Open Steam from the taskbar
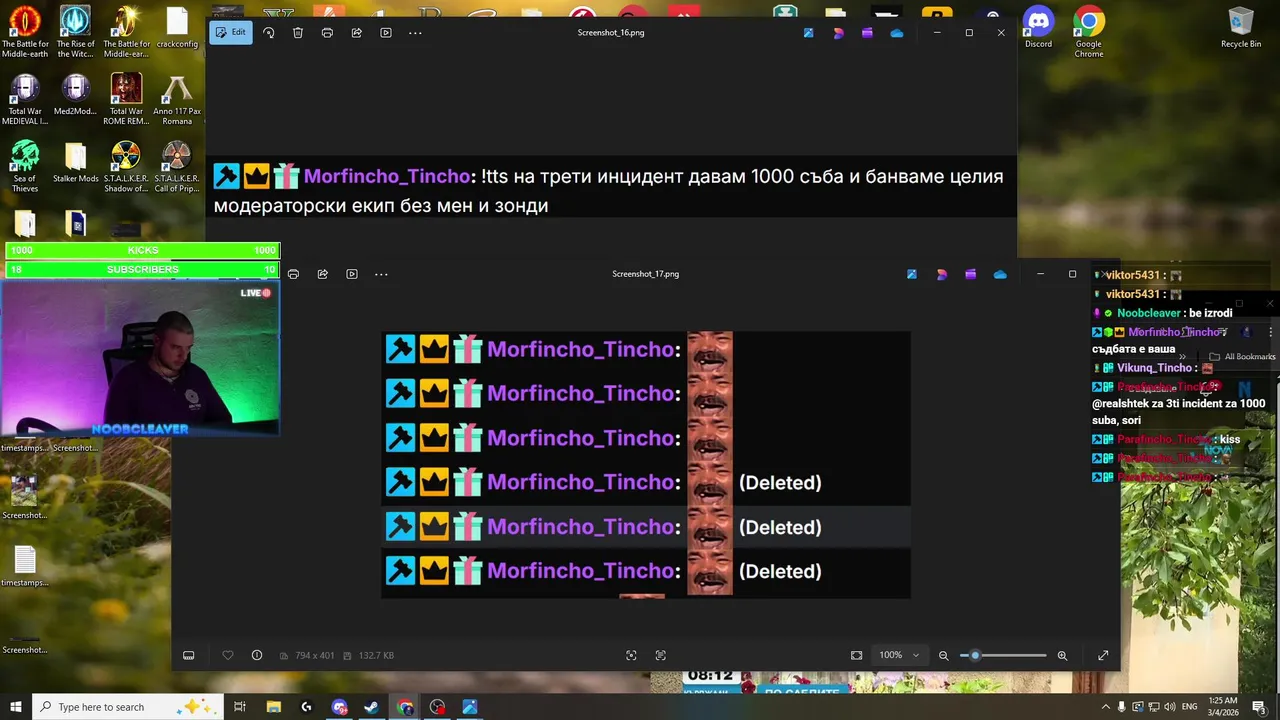This screenshot has width=1280, height=720. pos(371,707)
